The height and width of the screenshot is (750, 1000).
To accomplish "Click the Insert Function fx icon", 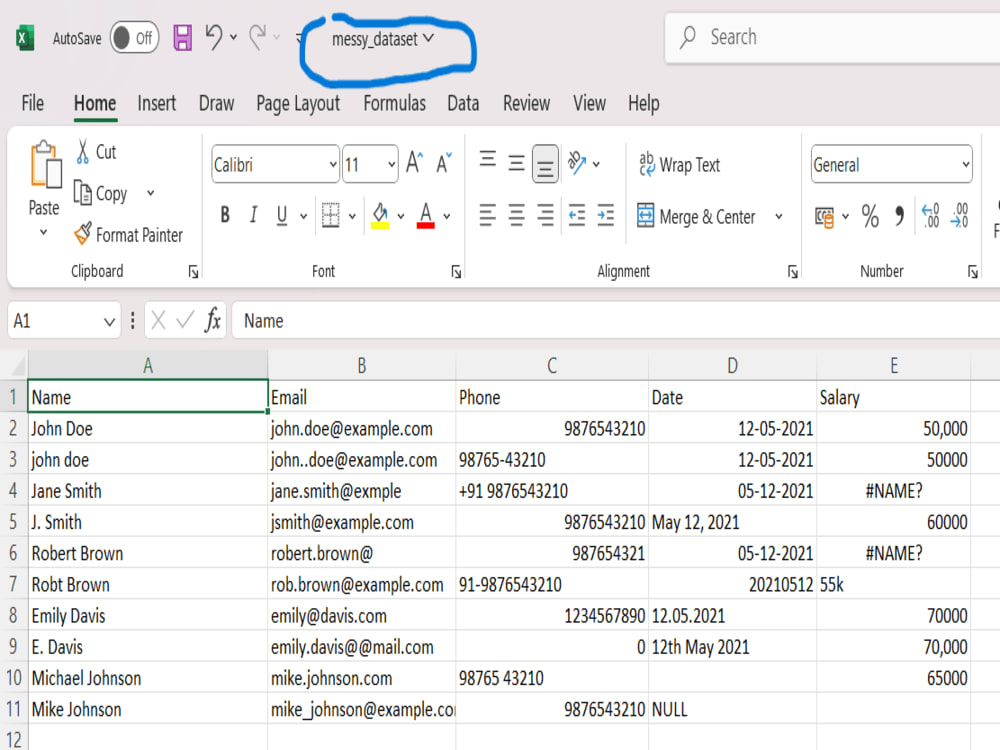I will tap(213, 320).
